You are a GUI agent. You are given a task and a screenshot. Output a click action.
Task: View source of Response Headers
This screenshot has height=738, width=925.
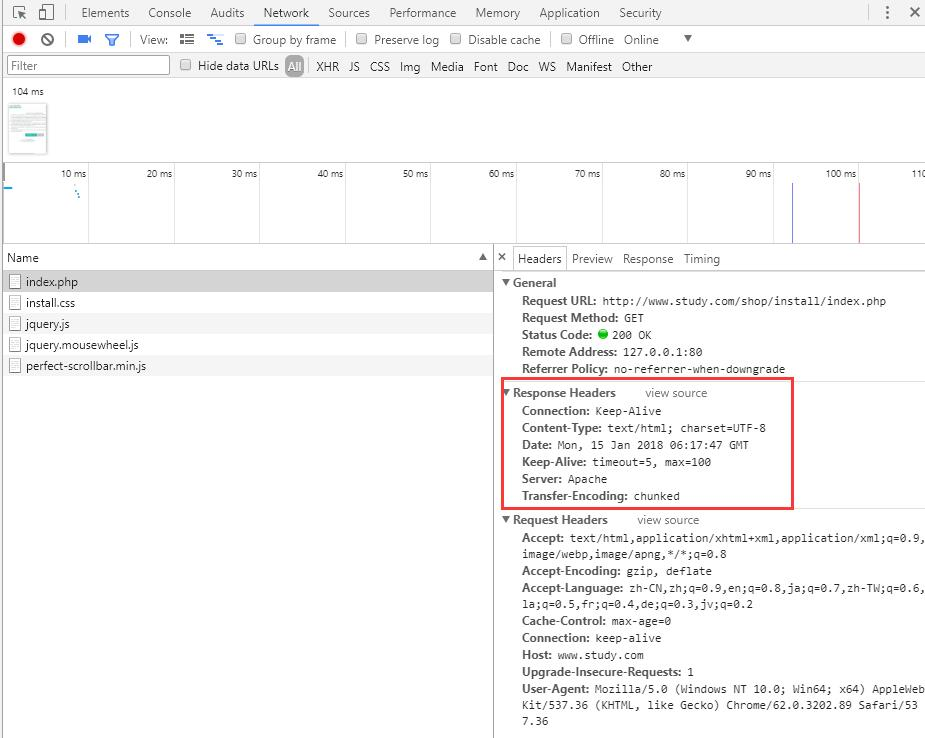(676, 393)
